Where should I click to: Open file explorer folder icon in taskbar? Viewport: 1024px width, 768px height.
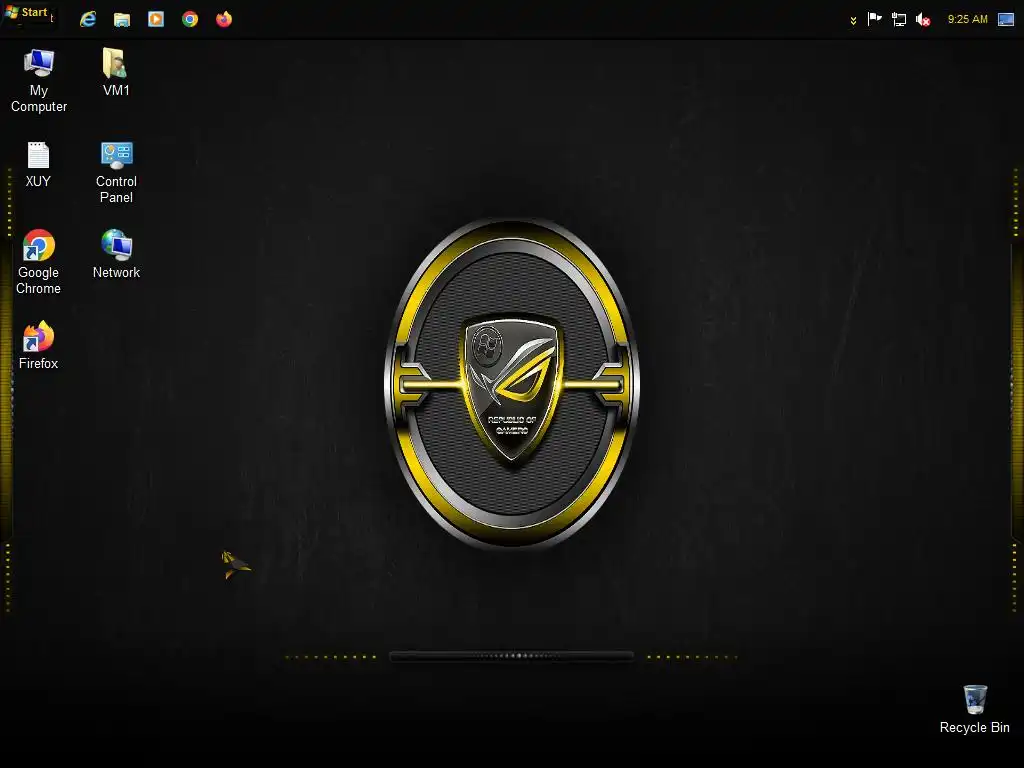(x=122, y=19)
